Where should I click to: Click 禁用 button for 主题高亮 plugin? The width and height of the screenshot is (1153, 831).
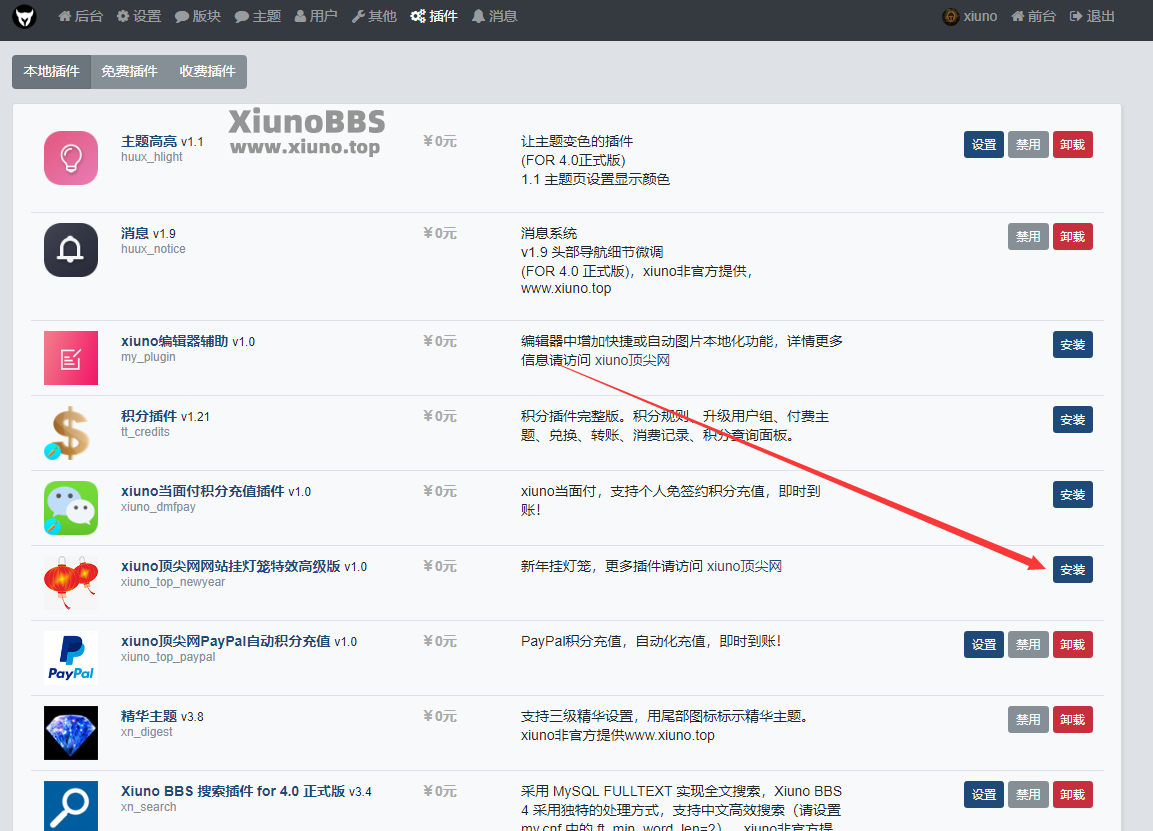pyautogui.click(x=1028, y=145)
